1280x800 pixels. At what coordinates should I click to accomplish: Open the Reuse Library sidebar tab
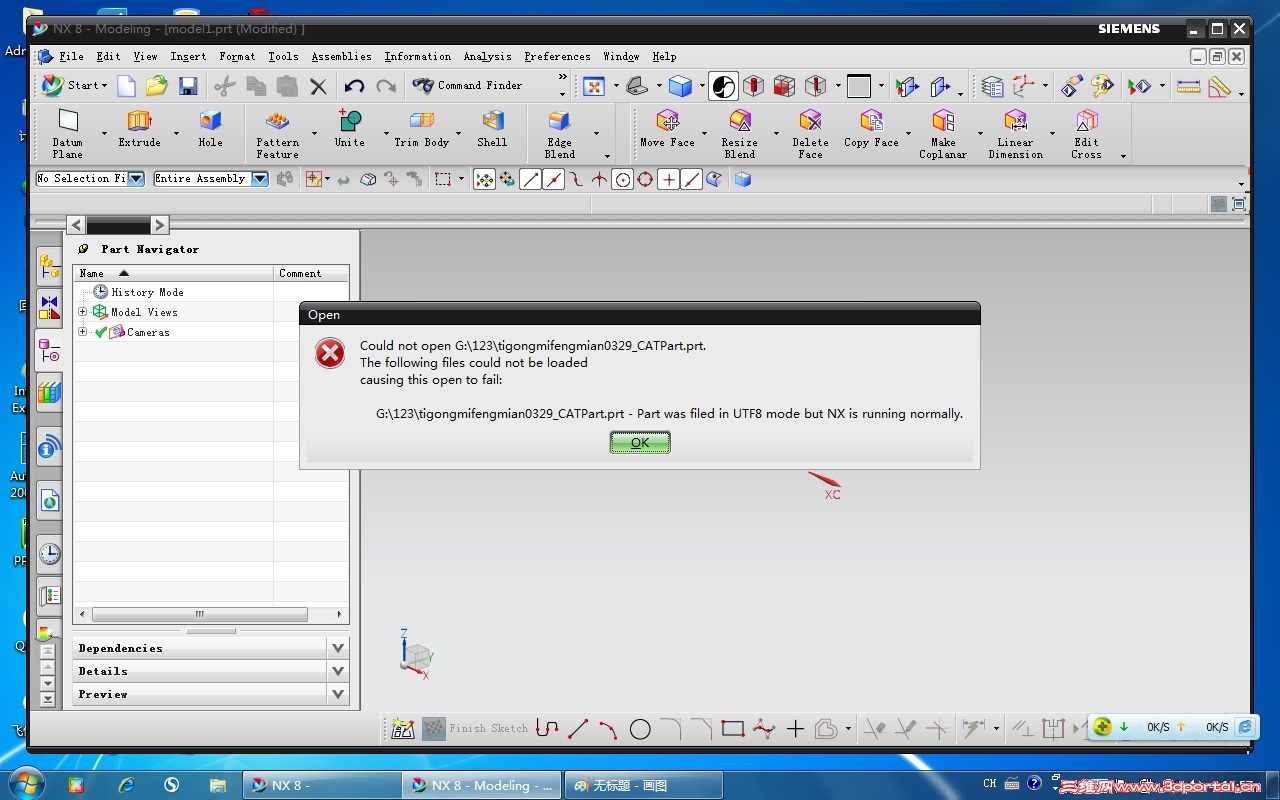click(49, 392)
